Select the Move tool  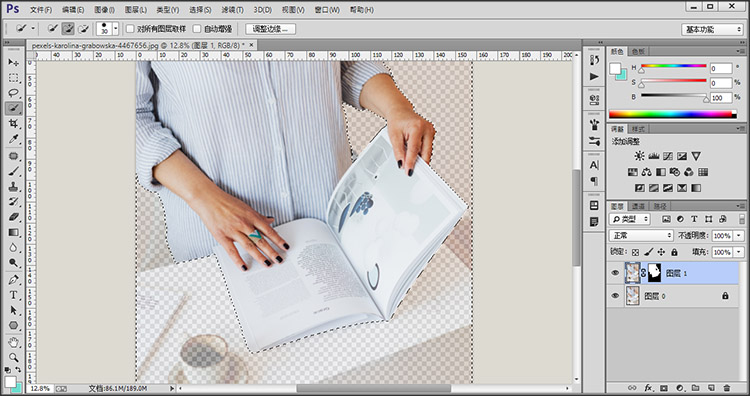click(14, 63)
